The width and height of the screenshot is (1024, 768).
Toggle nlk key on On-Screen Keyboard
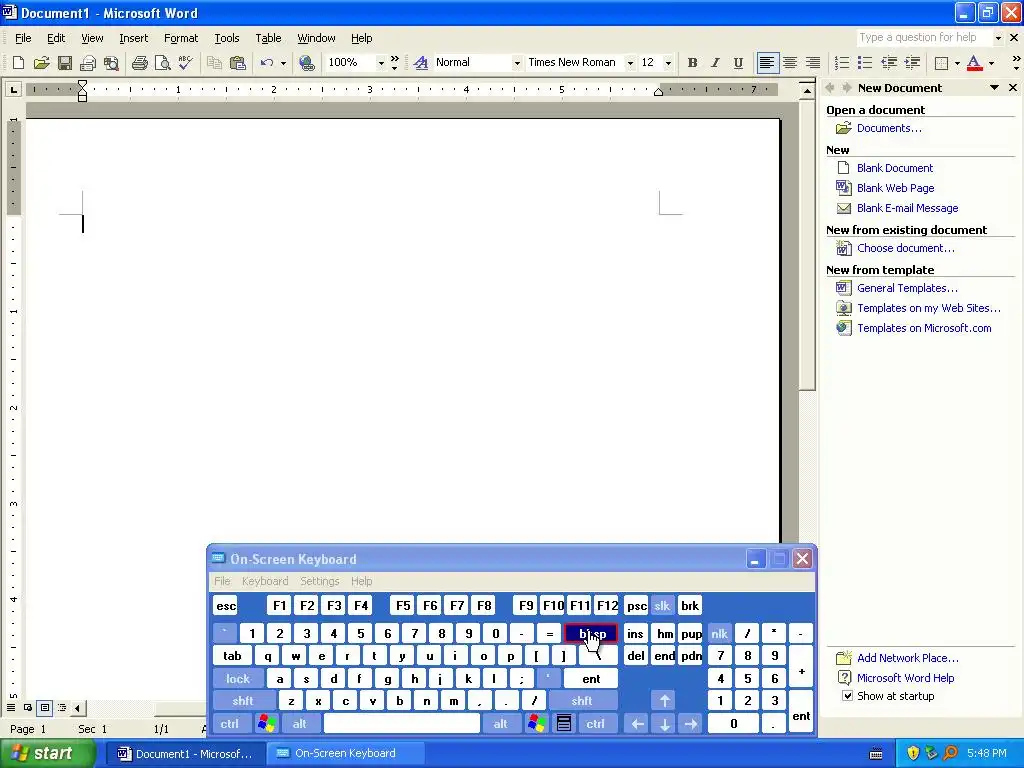point(720,633)
